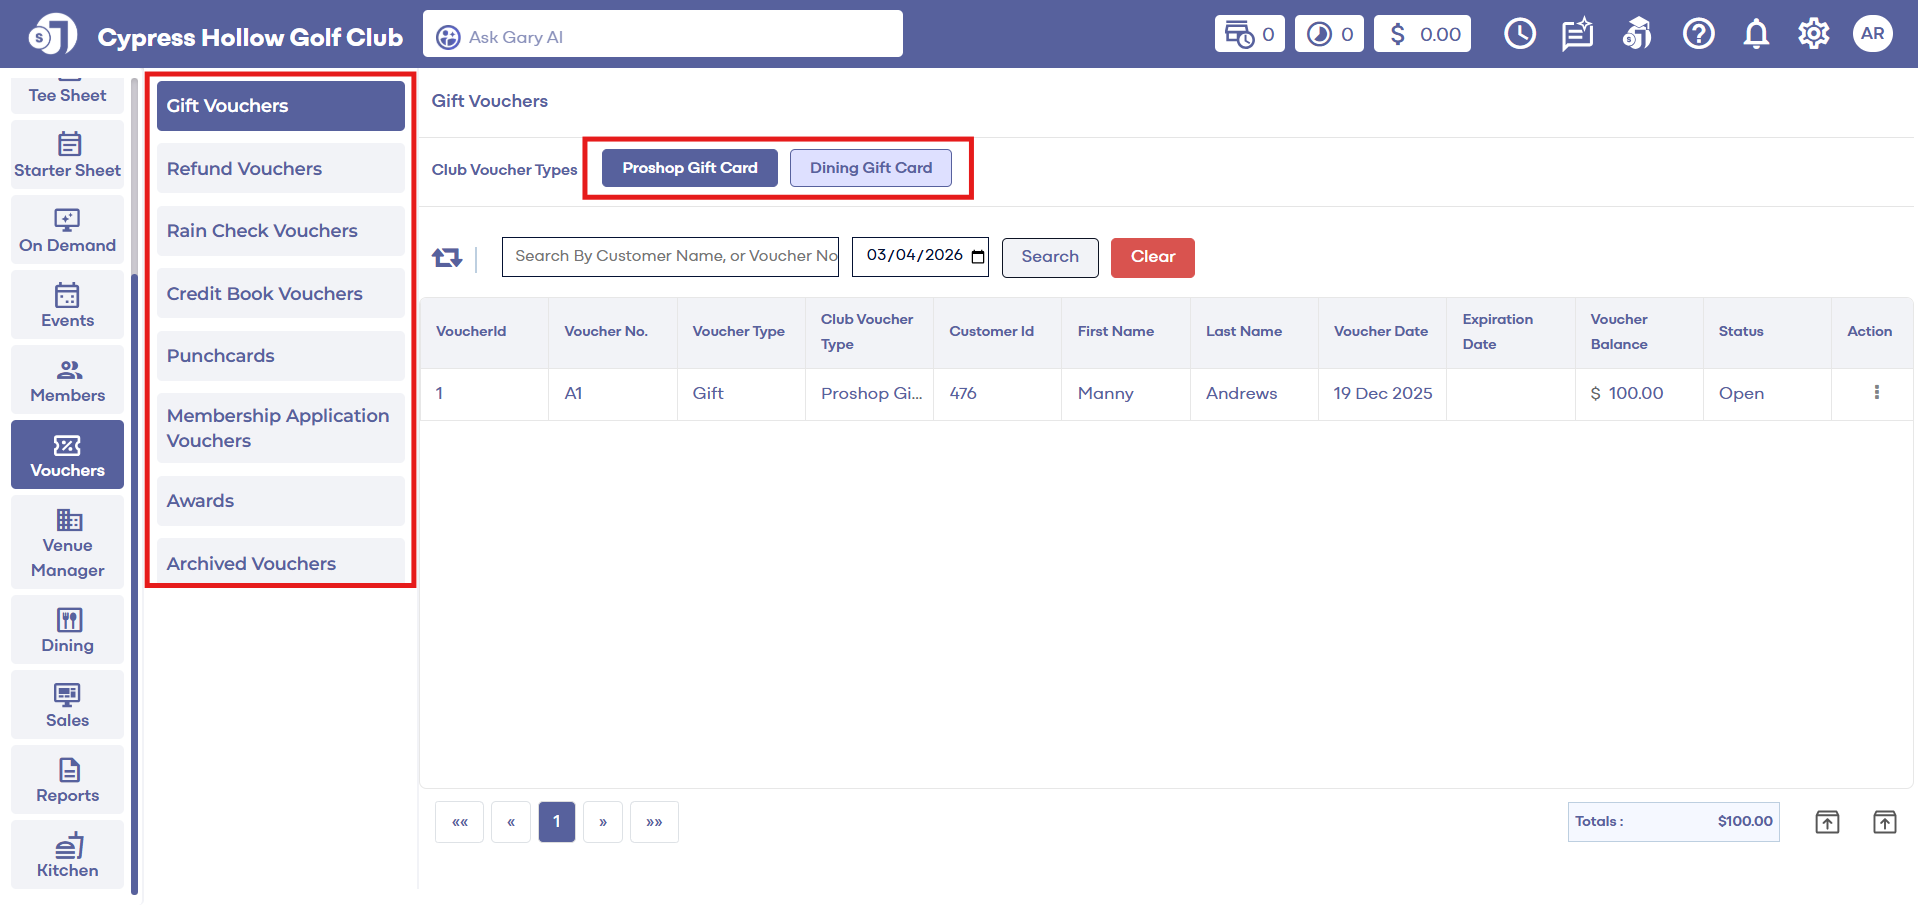Open the notes icon with star in header
1918x906 pixels.
[1577, 34]
